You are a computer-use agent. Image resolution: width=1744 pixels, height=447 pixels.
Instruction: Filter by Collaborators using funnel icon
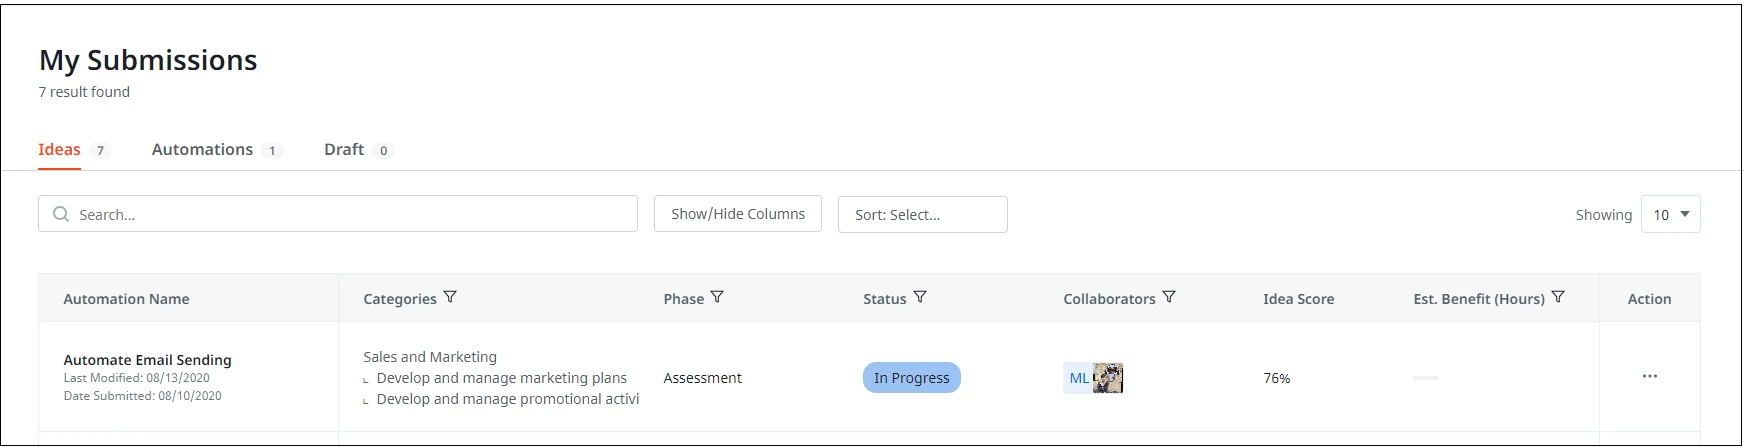click(x=1169, y=297)
